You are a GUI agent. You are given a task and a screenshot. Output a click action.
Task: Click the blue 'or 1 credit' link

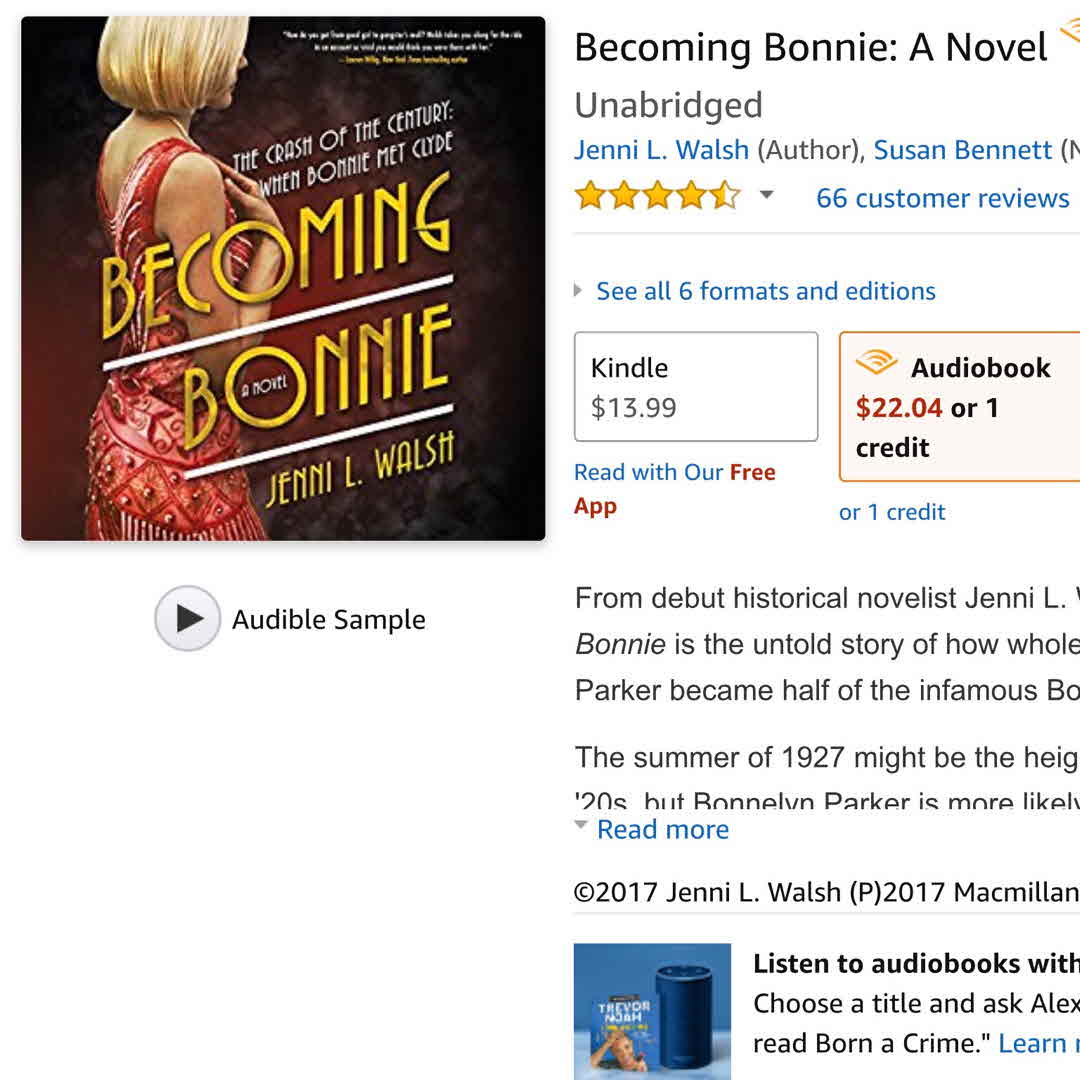pyautogui.click(x=892, y=512)
